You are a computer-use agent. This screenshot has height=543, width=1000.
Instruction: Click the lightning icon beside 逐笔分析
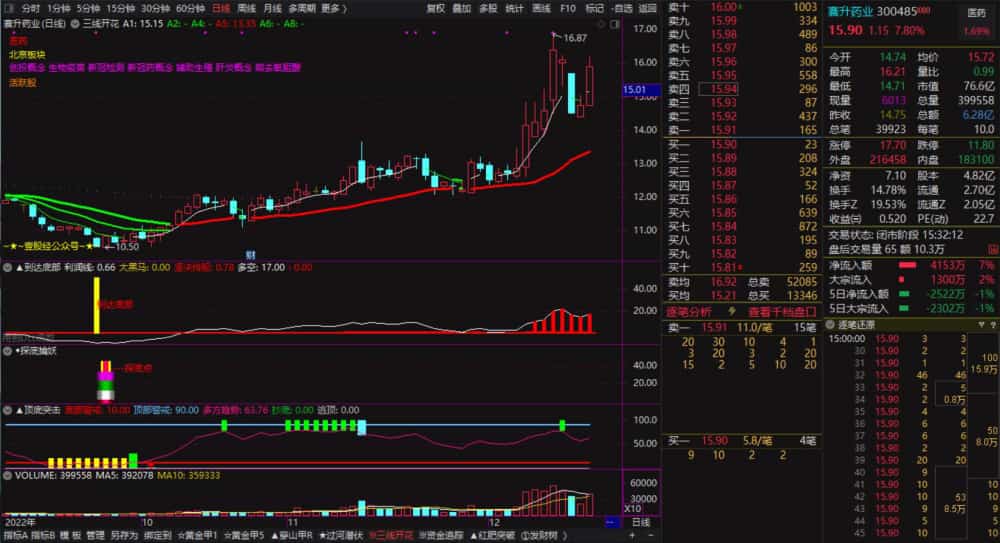pyautogui.click(x=732, y=311)
